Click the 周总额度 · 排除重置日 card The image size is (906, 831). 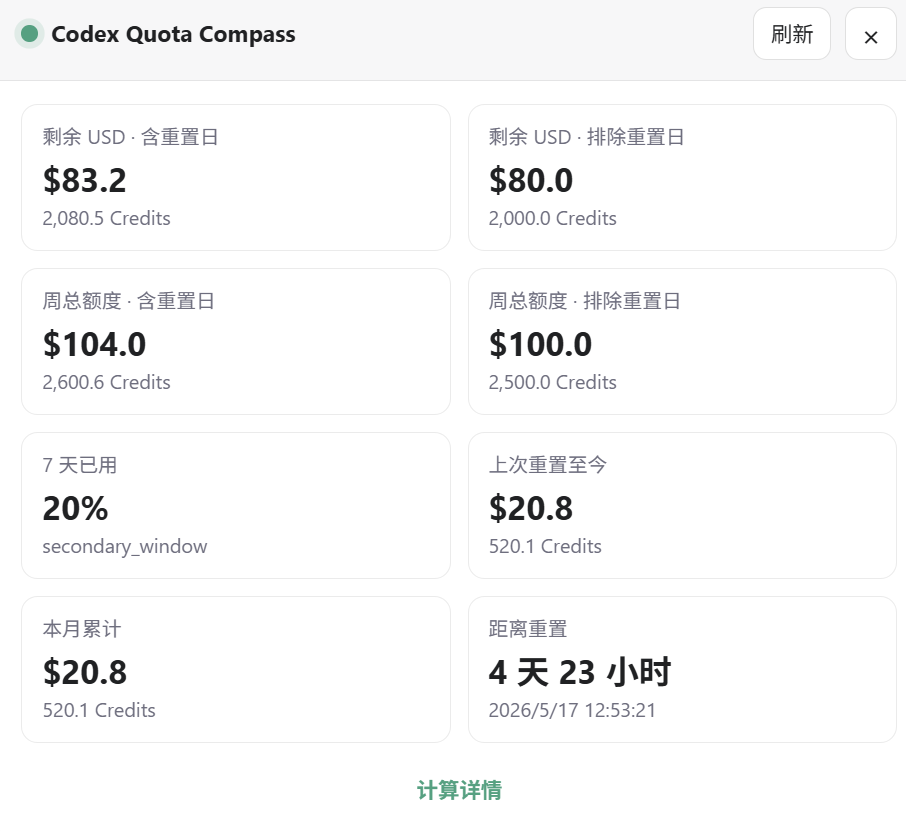[682, 342]
